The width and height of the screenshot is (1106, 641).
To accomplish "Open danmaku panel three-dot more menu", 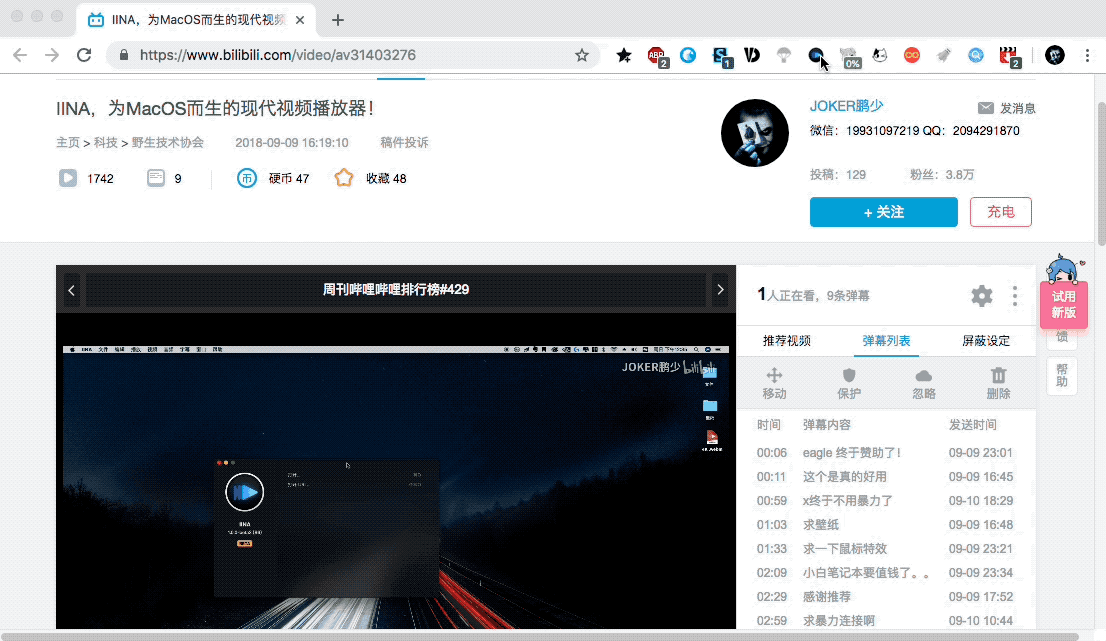I will coord(1014,295).
